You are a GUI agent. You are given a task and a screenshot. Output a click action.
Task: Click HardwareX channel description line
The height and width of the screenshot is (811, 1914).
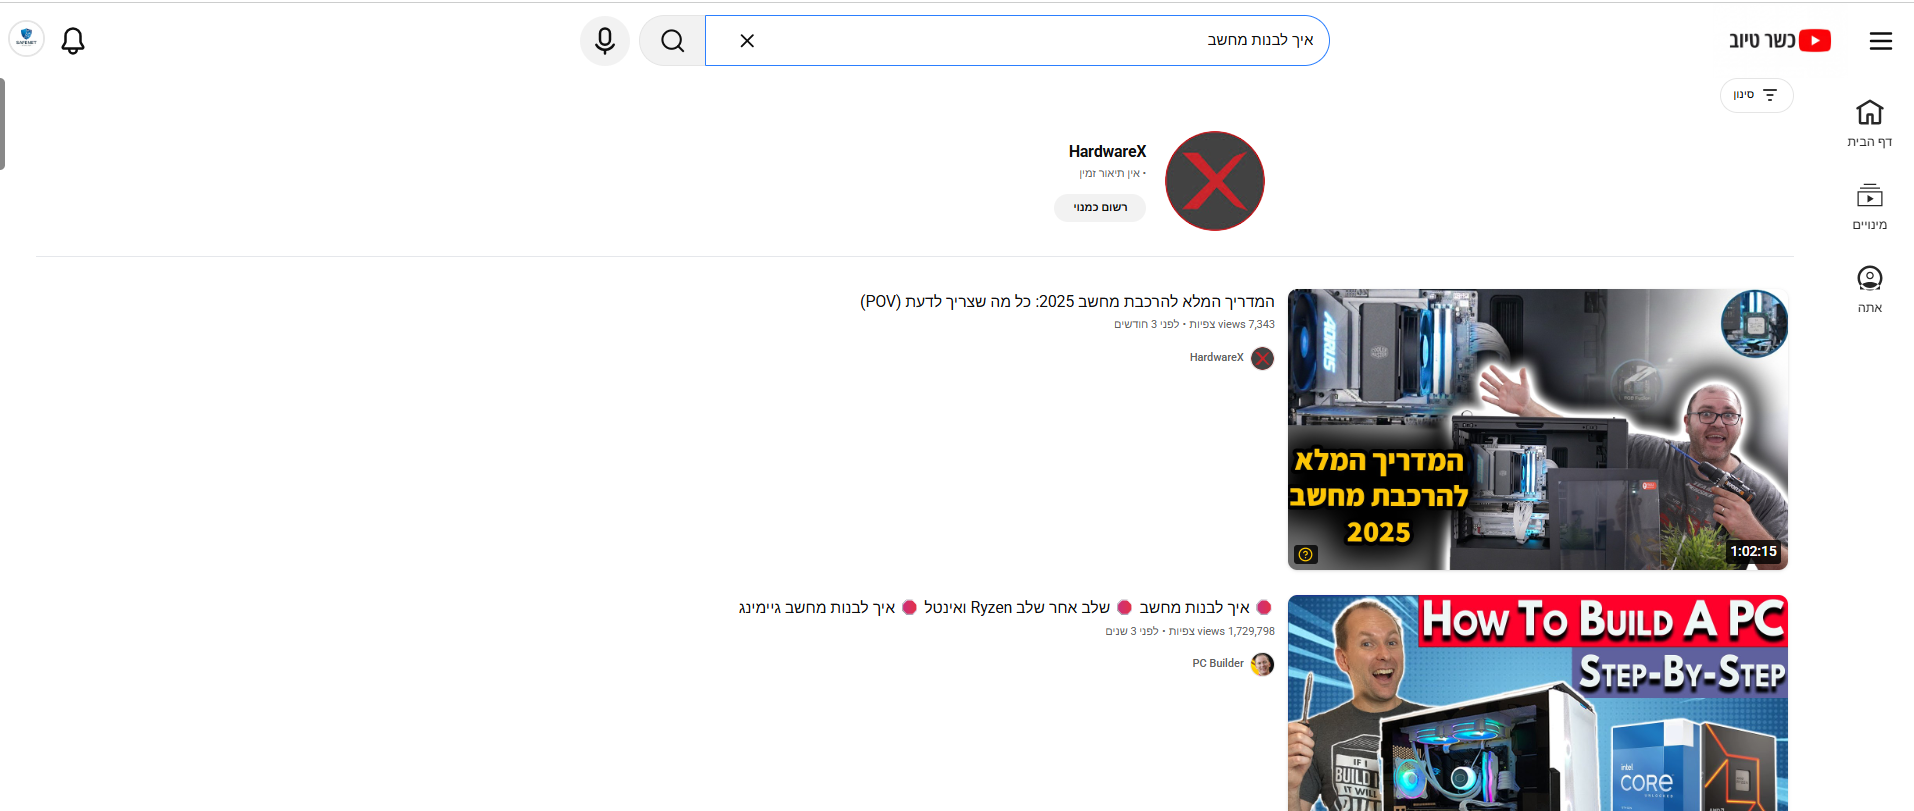[x=1112, y=173]
